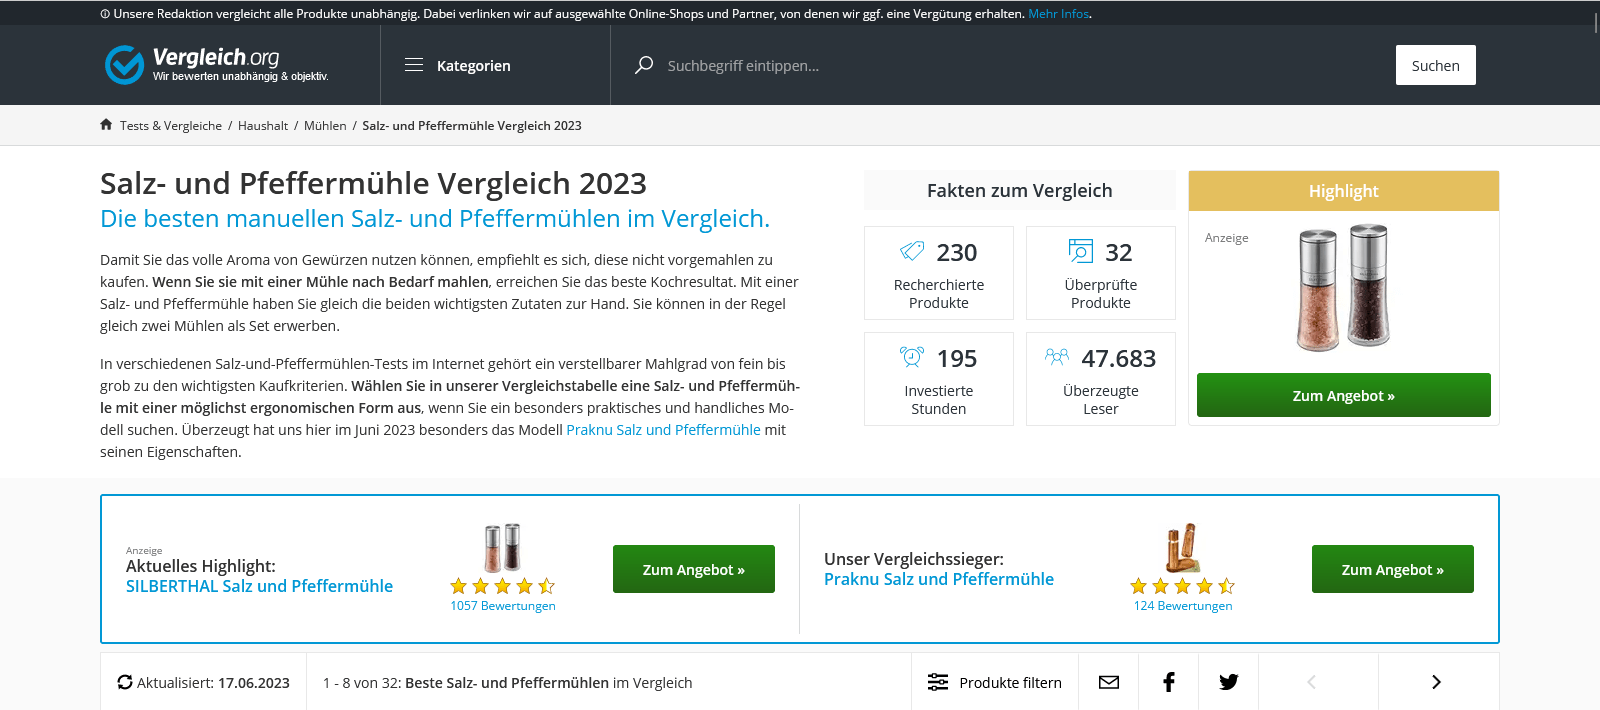1600x710 pixels.
Task: Go to home via breadcrumb house icon
Action: (106, 125)
